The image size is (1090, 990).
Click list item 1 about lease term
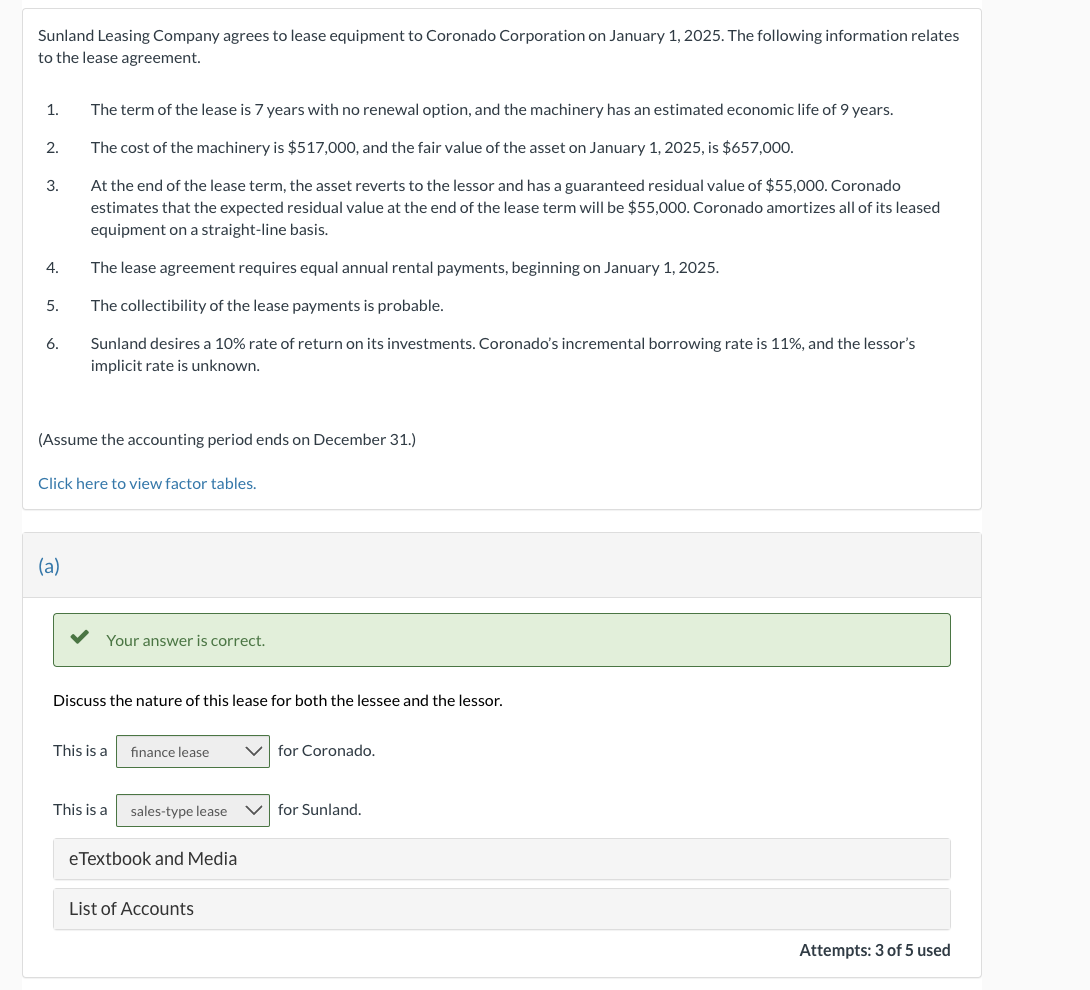(491, 110)
